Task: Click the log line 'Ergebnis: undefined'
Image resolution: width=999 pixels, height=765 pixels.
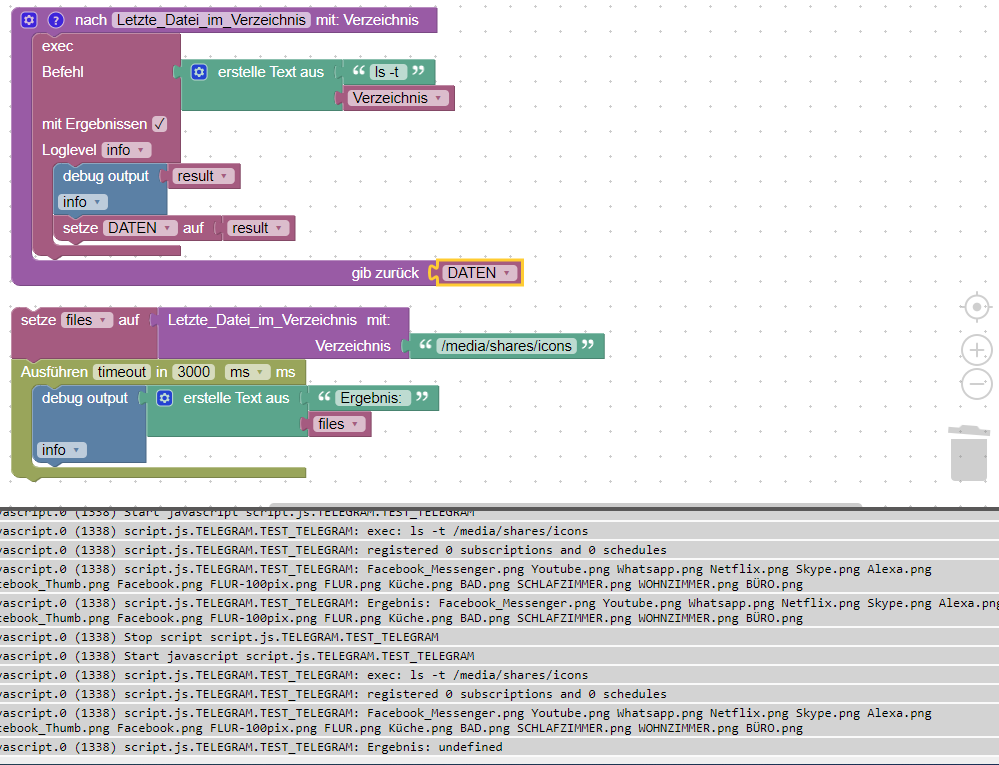Action: [x=500, y=747]
